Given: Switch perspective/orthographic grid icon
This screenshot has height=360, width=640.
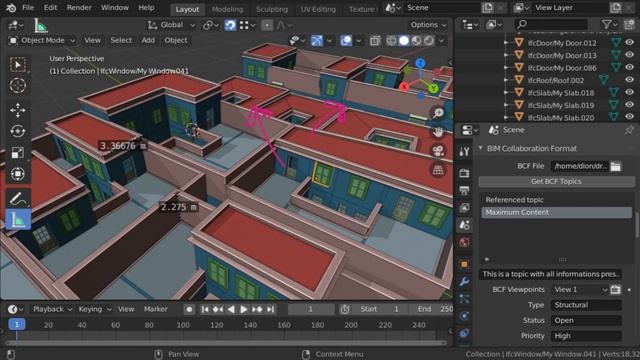Looking at the screenshot, I should [x=438, y=170].
